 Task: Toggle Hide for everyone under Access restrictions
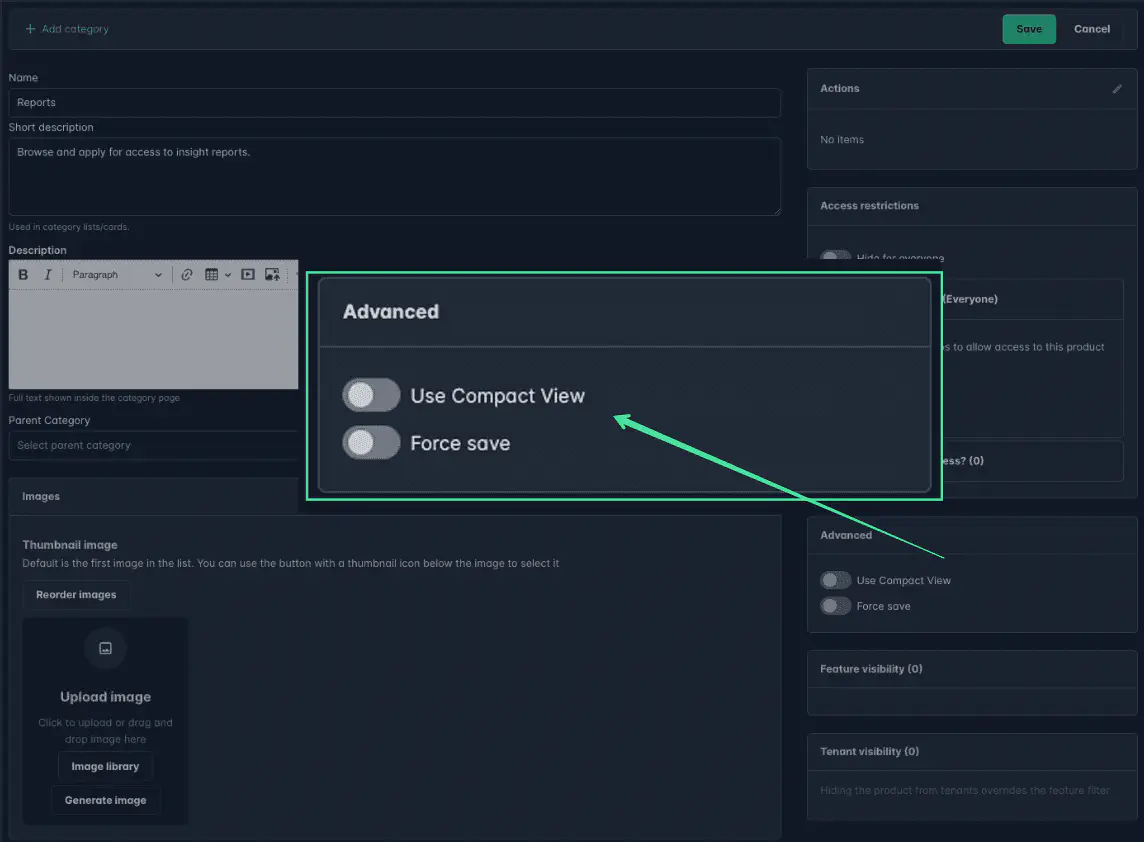tap(835, 257)
